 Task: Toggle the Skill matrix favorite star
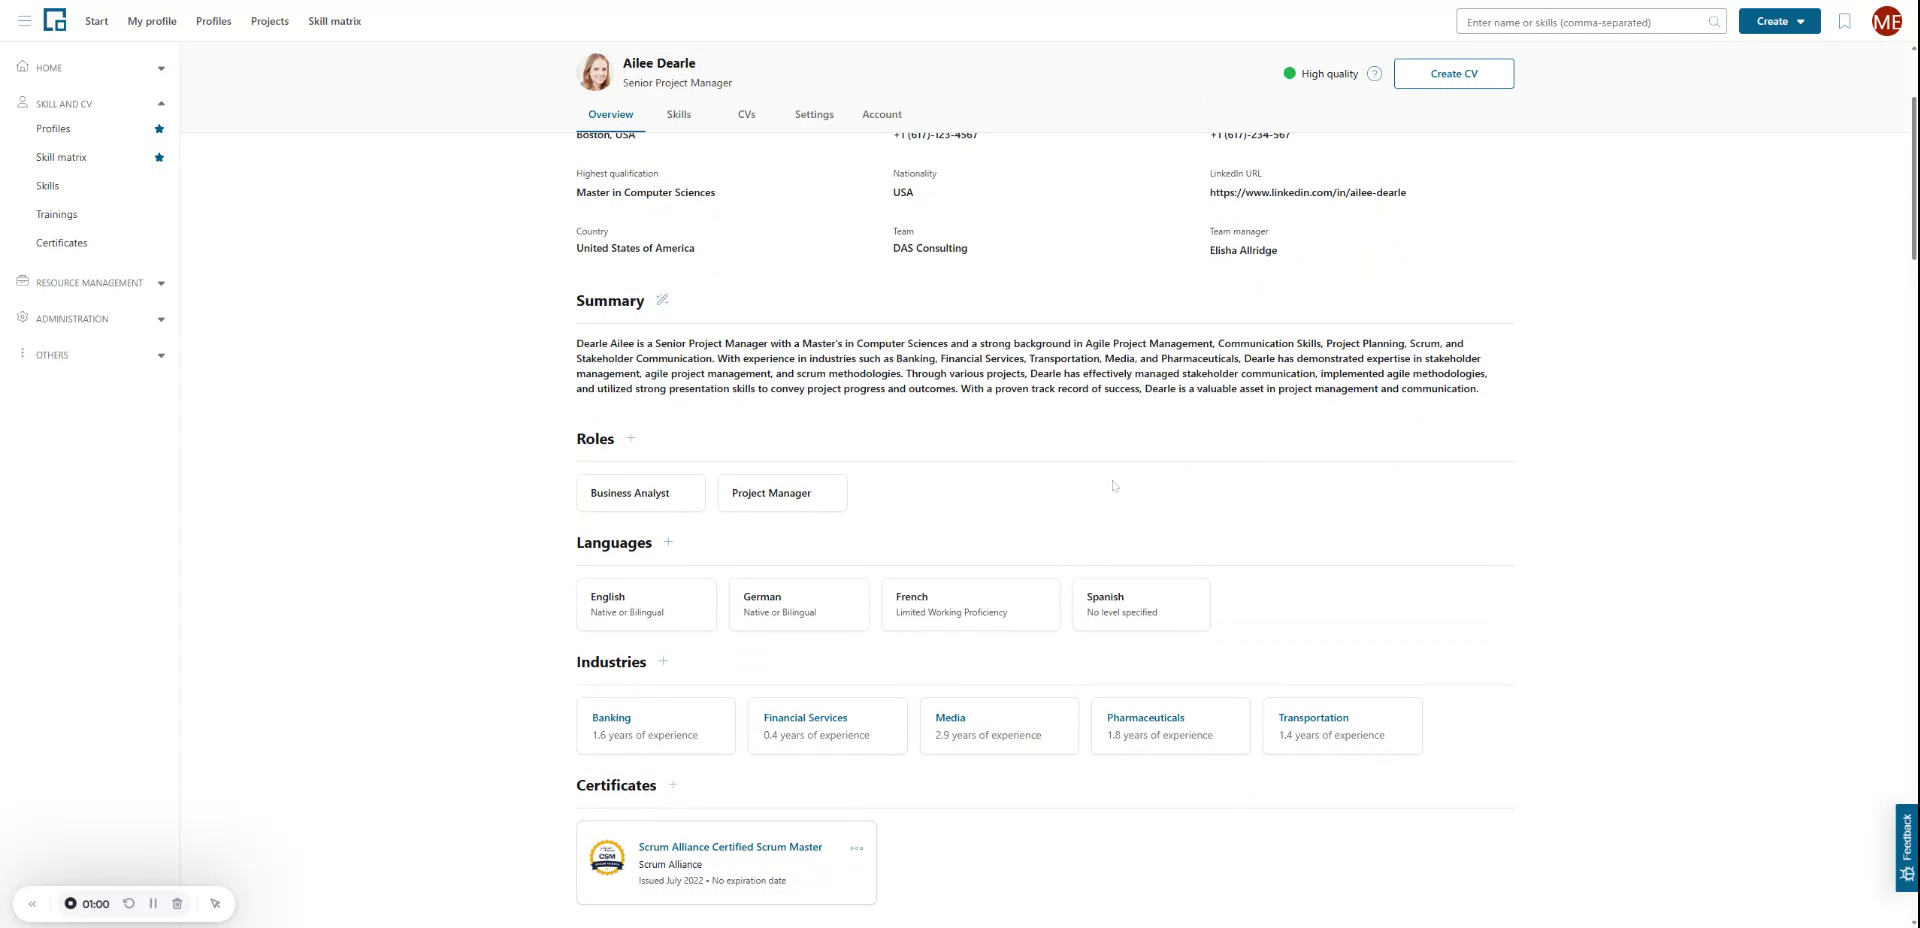pyautogui.click(x=159, y=158)
